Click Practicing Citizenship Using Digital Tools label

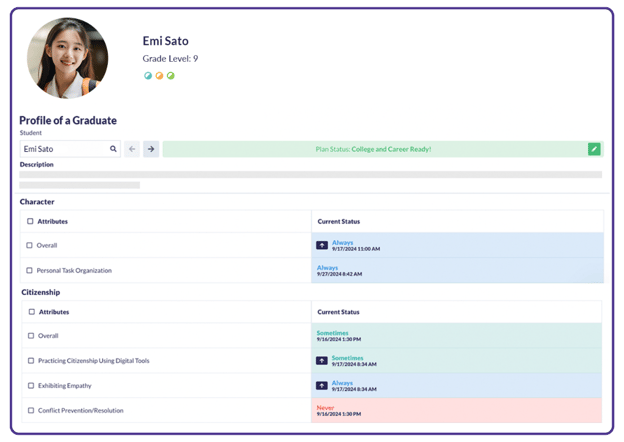94,360
